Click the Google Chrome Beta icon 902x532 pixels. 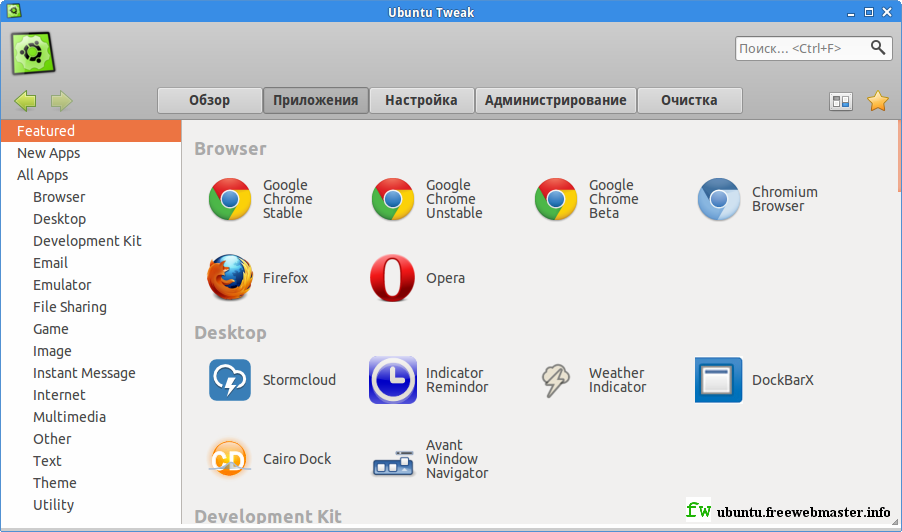pos(555,199)
